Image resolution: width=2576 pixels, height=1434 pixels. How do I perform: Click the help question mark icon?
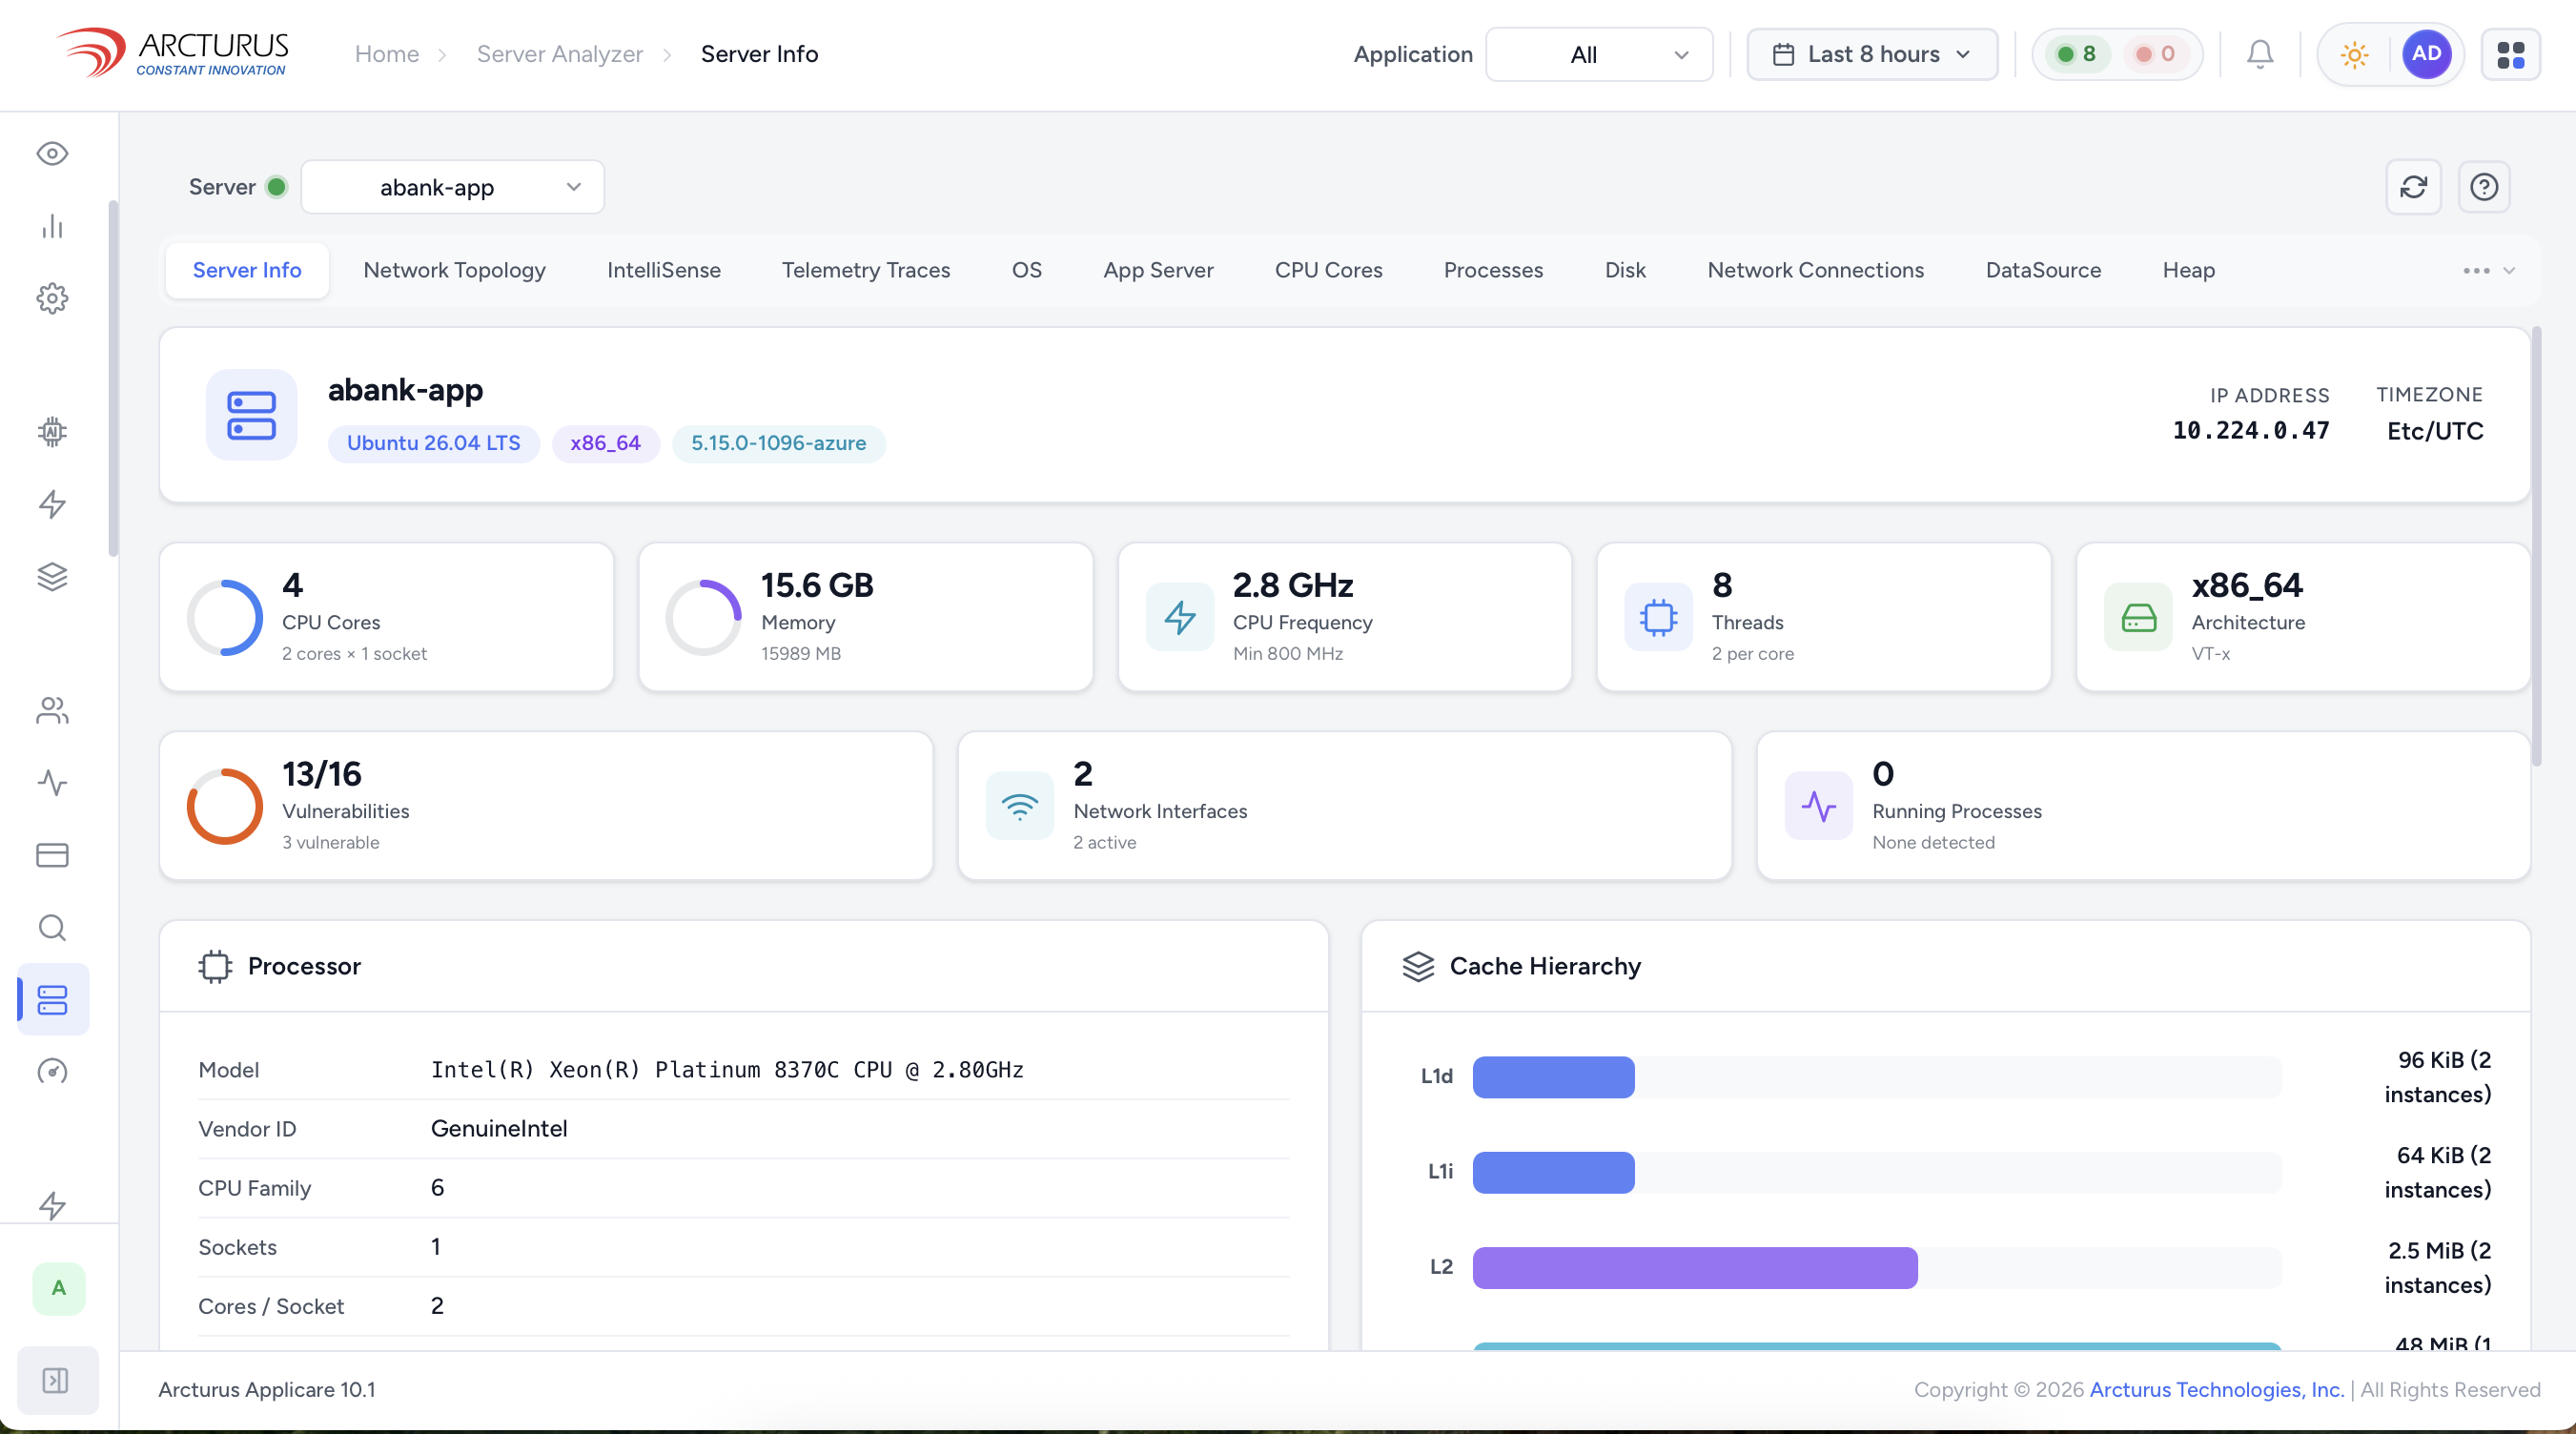tap(2484, 187)
